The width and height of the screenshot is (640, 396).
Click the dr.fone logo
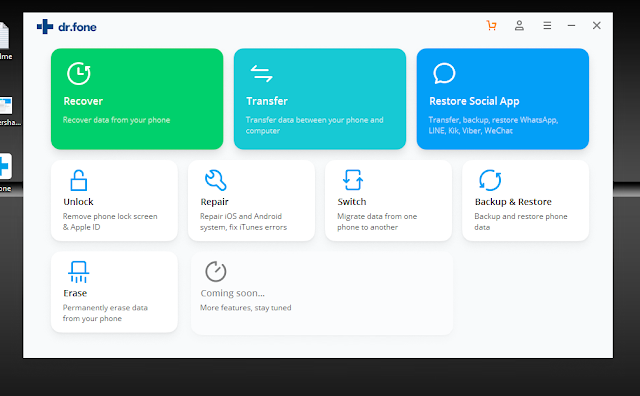[67, 27]
